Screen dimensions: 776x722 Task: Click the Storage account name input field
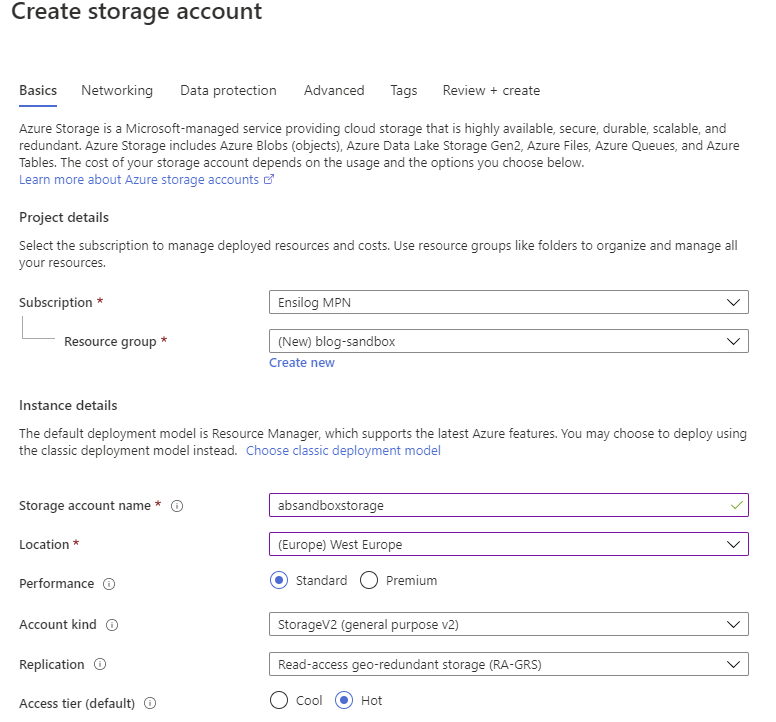[x=509, y=505]
